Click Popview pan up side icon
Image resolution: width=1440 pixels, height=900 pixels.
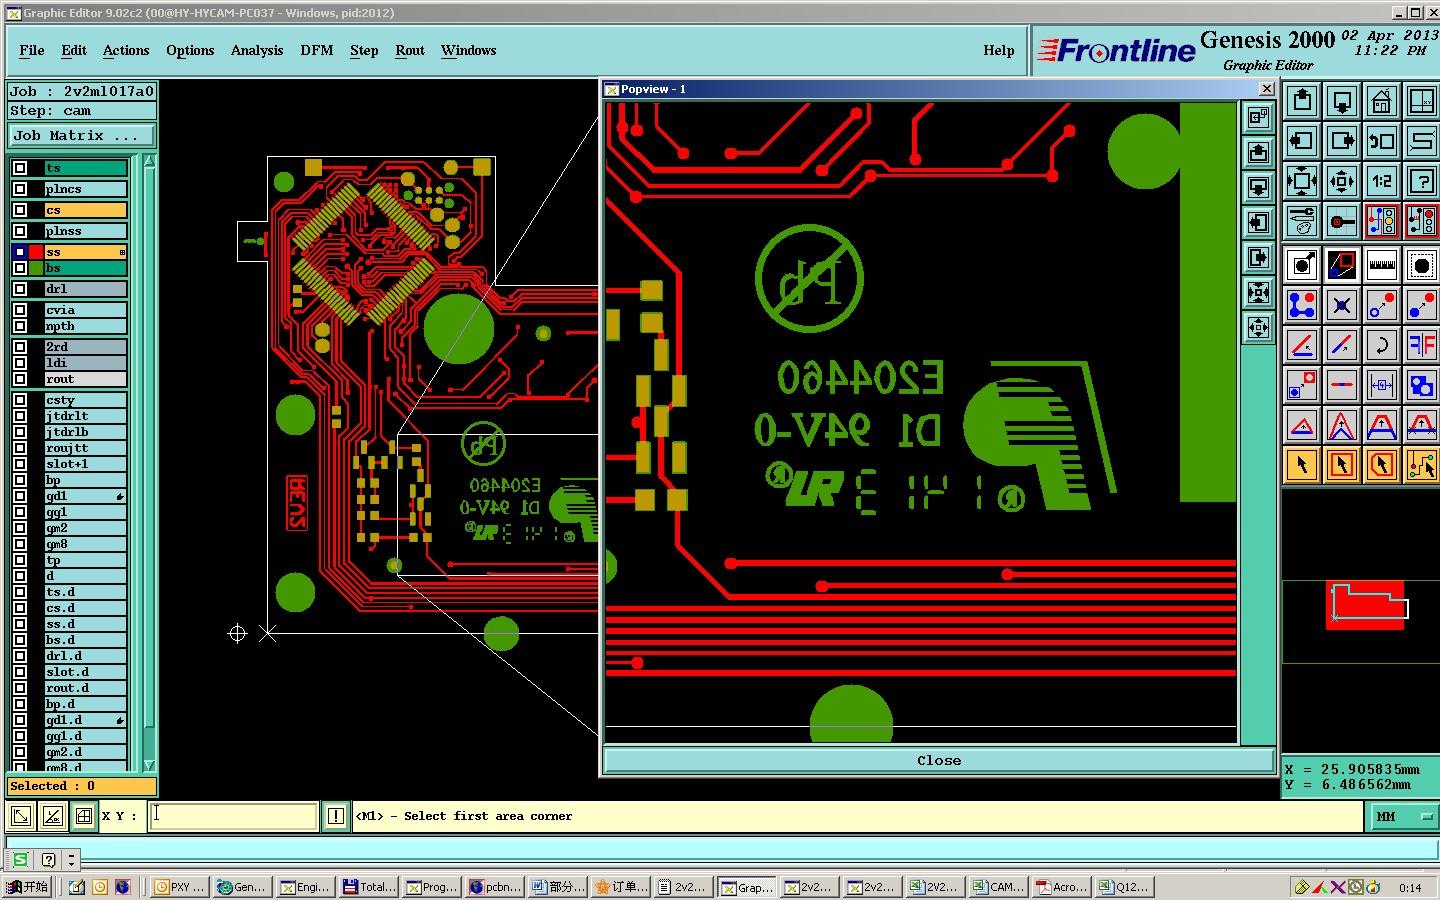[1258, 152]
